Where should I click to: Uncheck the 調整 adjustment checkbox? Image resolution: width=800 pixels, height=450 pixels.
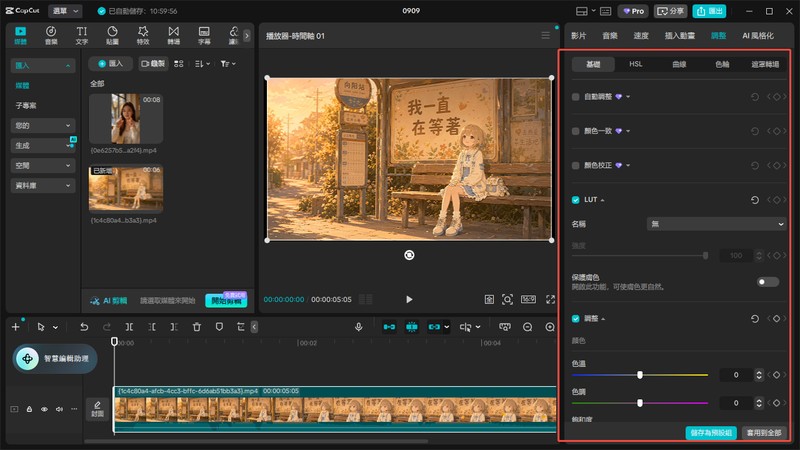[x=576, y=319]
